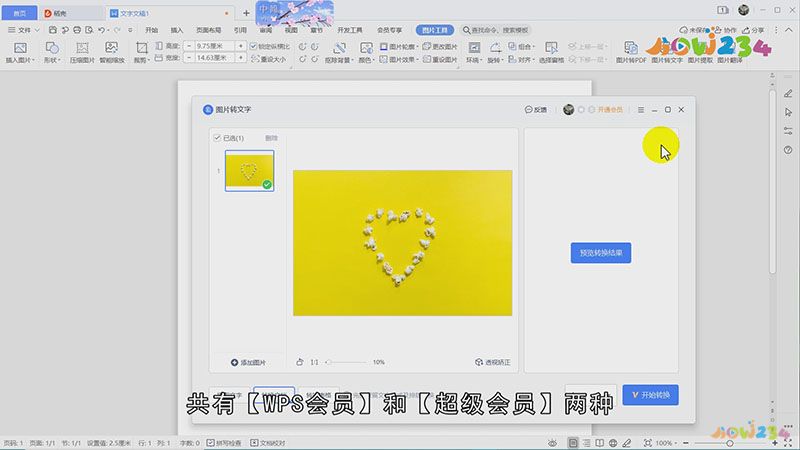The height and width of the screenshot is (450, 800).
Task: Click the 反馈 feedback icon in dialog
Action: 529,110
